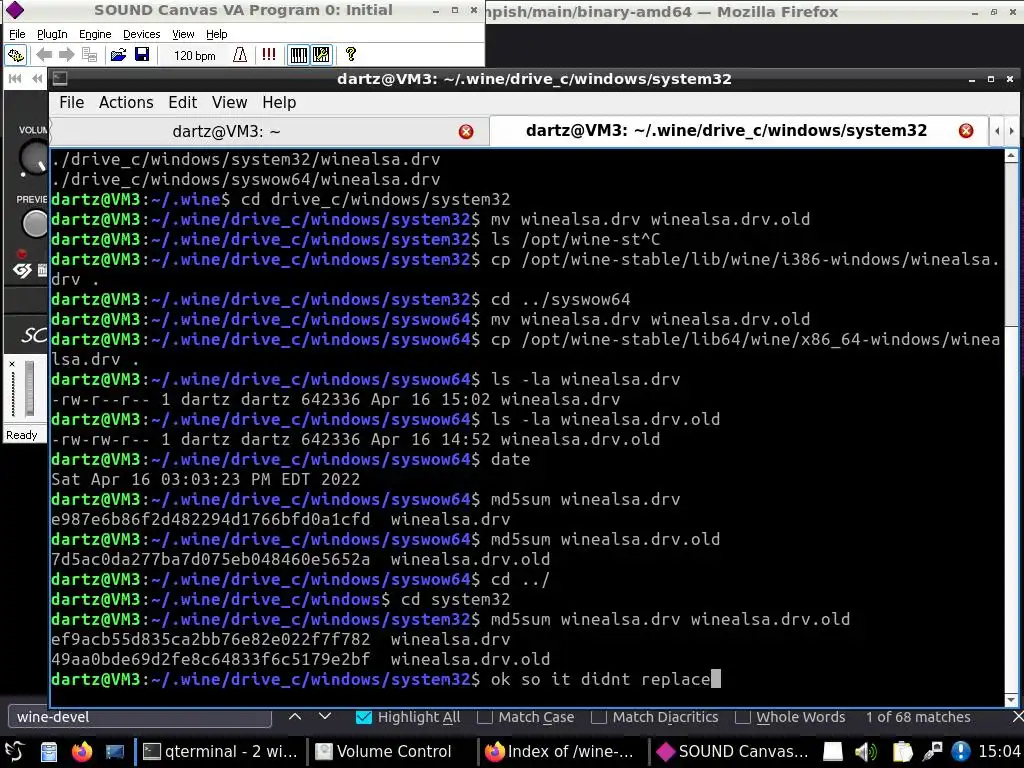The width and height of the screenshot is (1024, 768).
Task: Open the program list icon in SOUND Canvas toolbar
Action: pyautogui.click(x=89, y=55)
